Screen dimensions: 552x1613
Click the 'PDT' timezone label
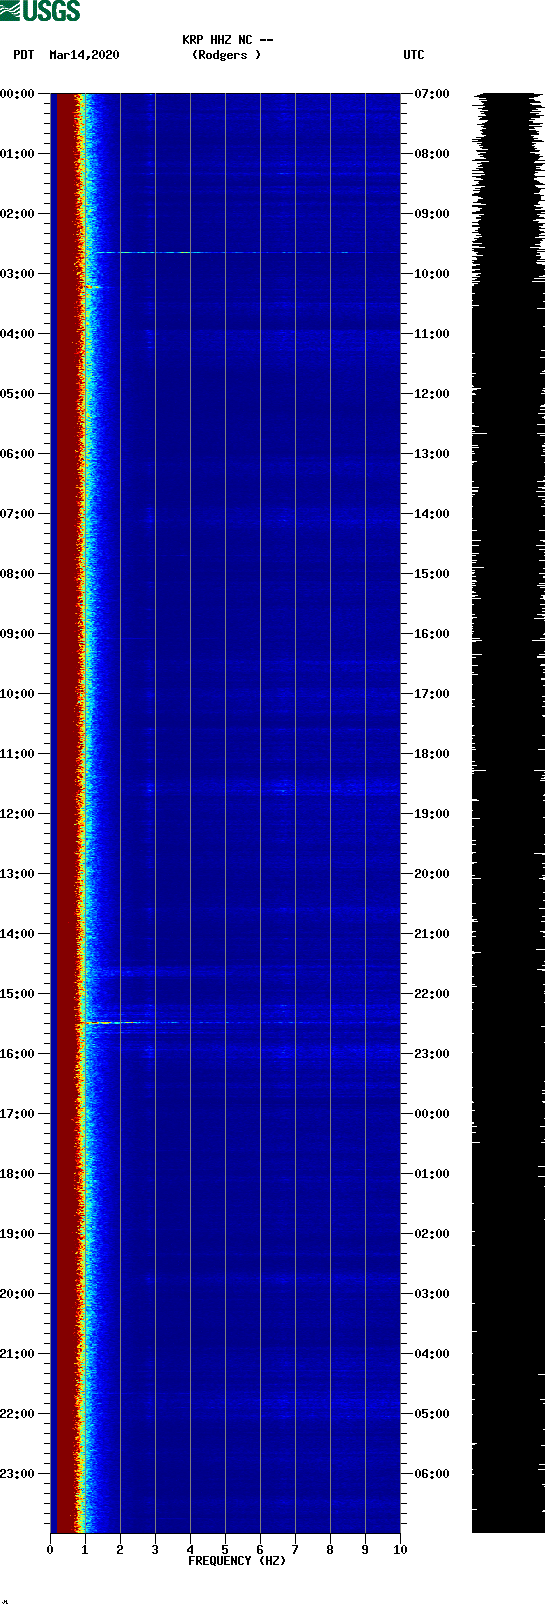pyautogui.click(x=23, y=55)
